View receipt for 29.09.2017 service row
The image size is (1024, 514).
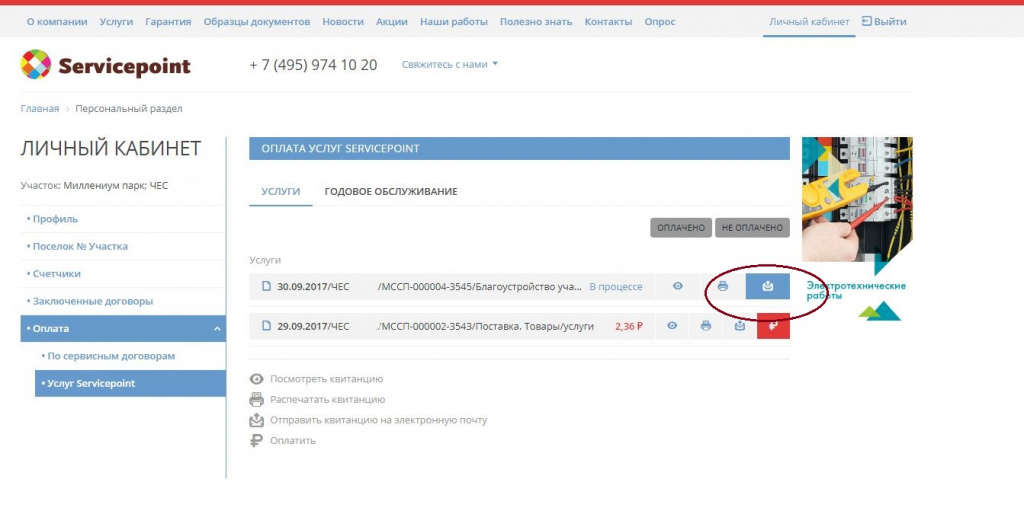(x=672, y=326)
